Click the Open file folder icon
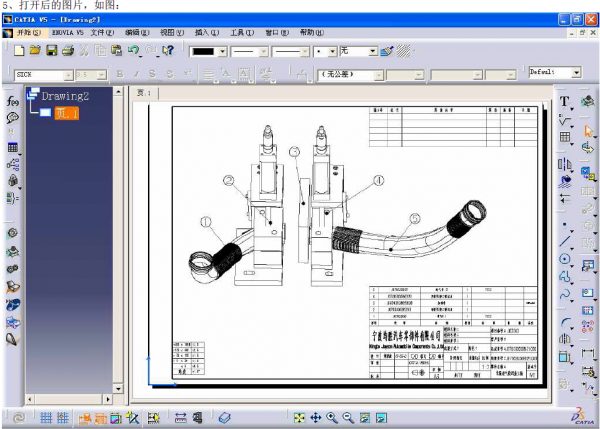Screen dimensions: 600x429 [x=35, y=50]
